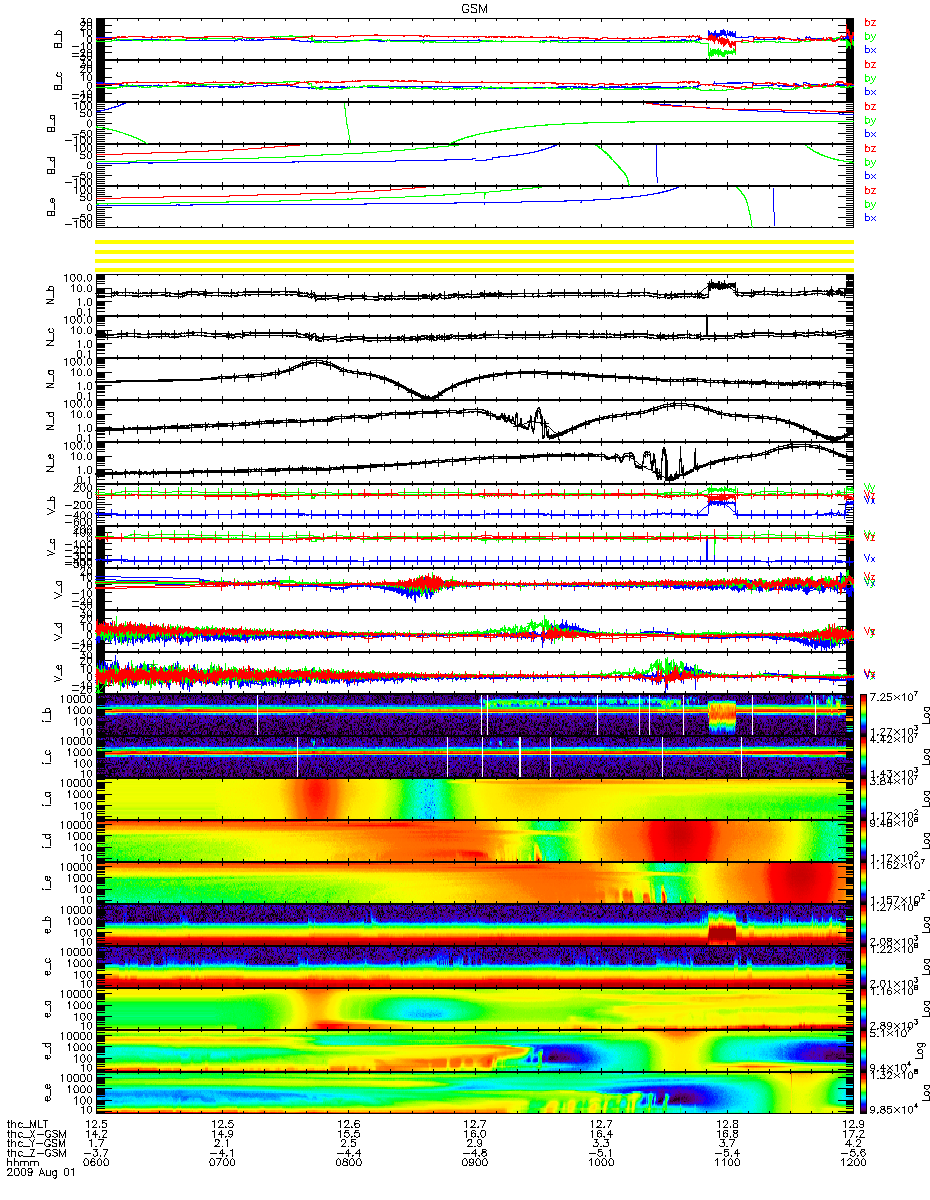930x1200 pixels.
Task: Click the bz legend label of panel B_b
Action: tap(870, 22)
